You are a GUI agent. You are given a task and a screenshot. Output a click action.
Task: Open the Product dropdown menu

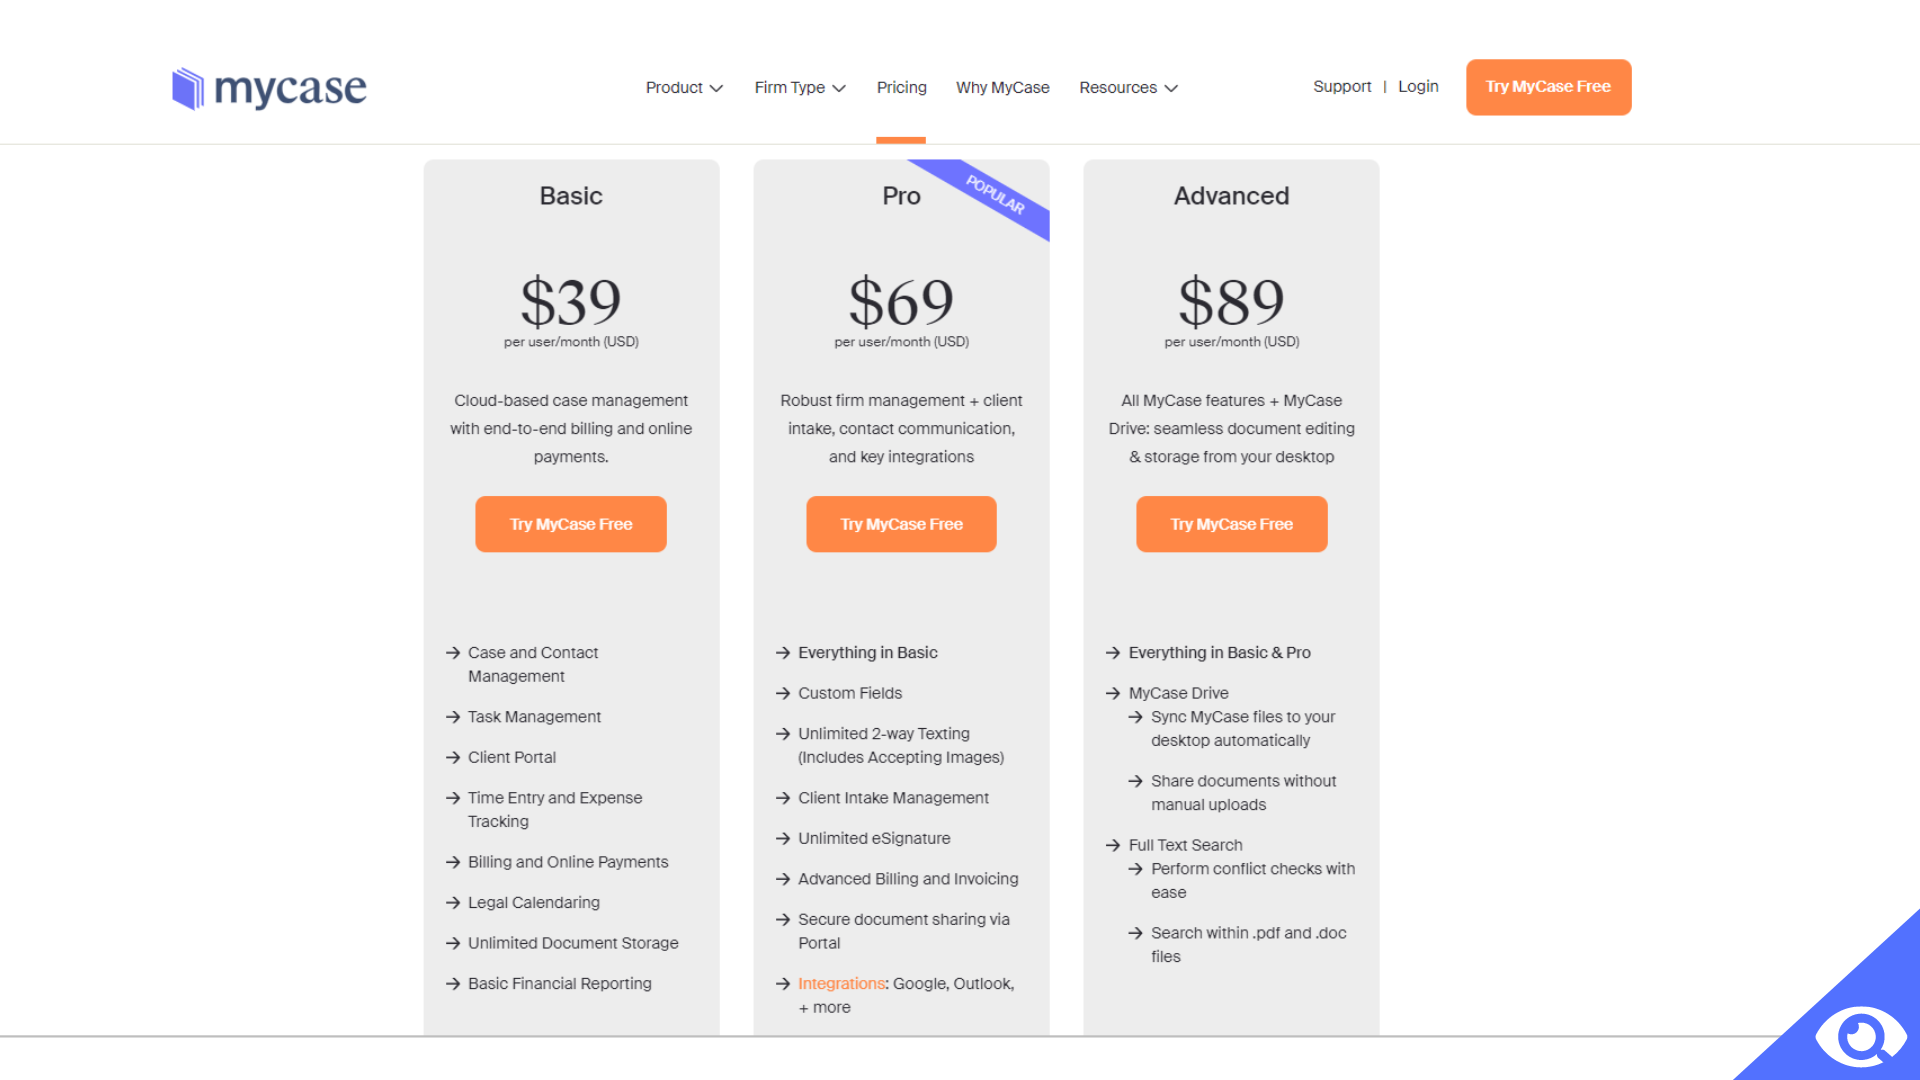tap(680, 87)
